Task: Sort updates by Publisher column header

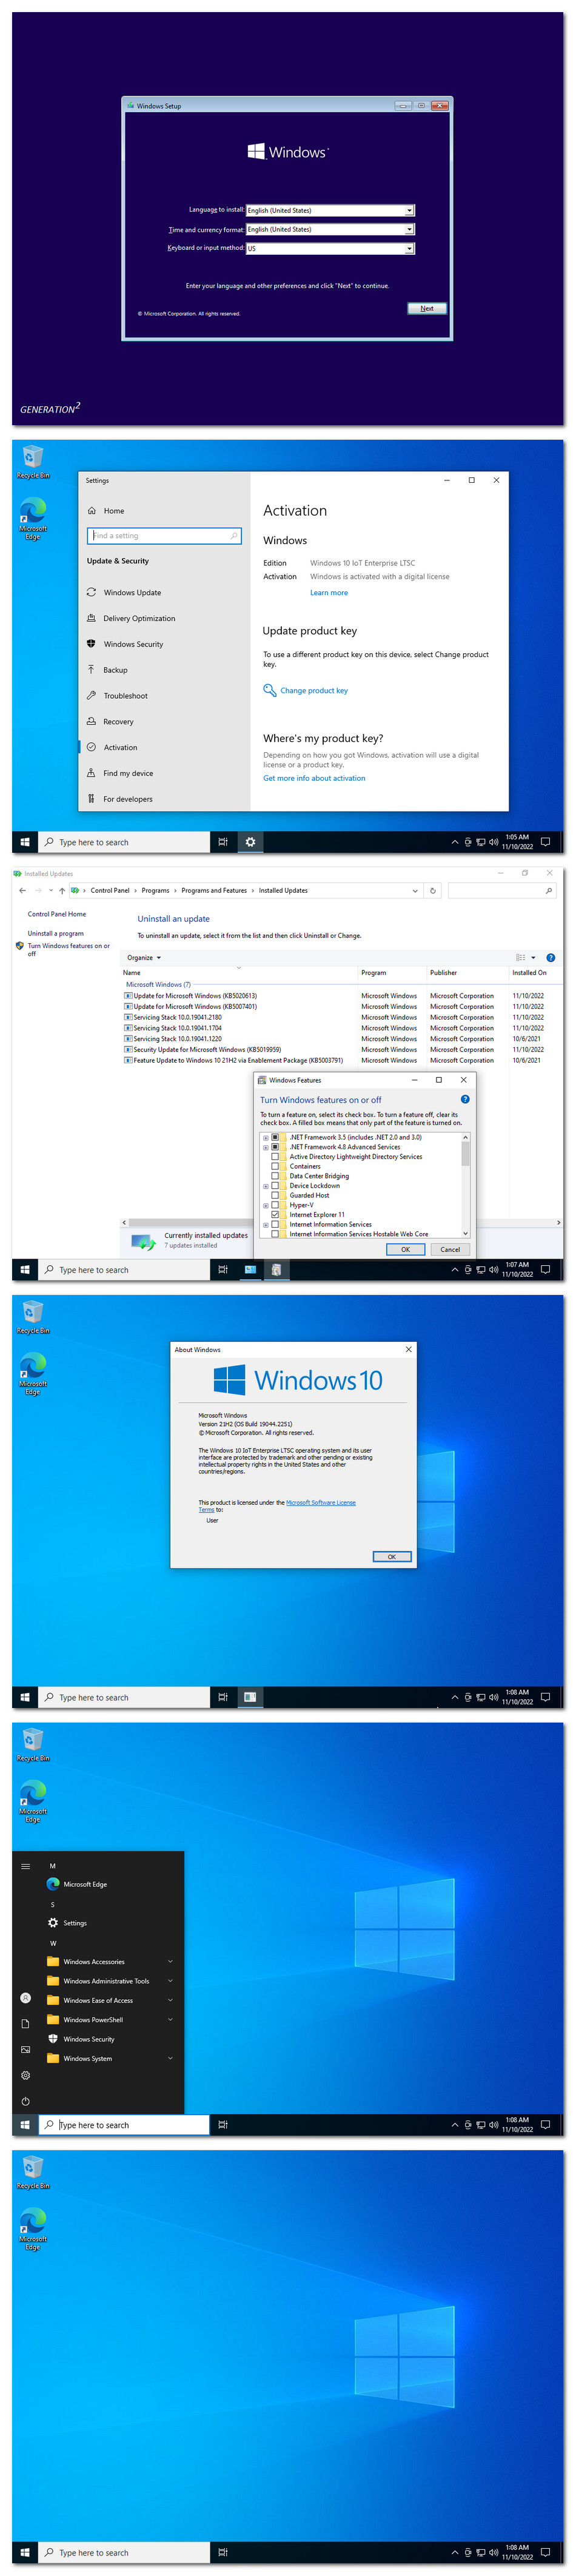Action: tap(467, 972)
